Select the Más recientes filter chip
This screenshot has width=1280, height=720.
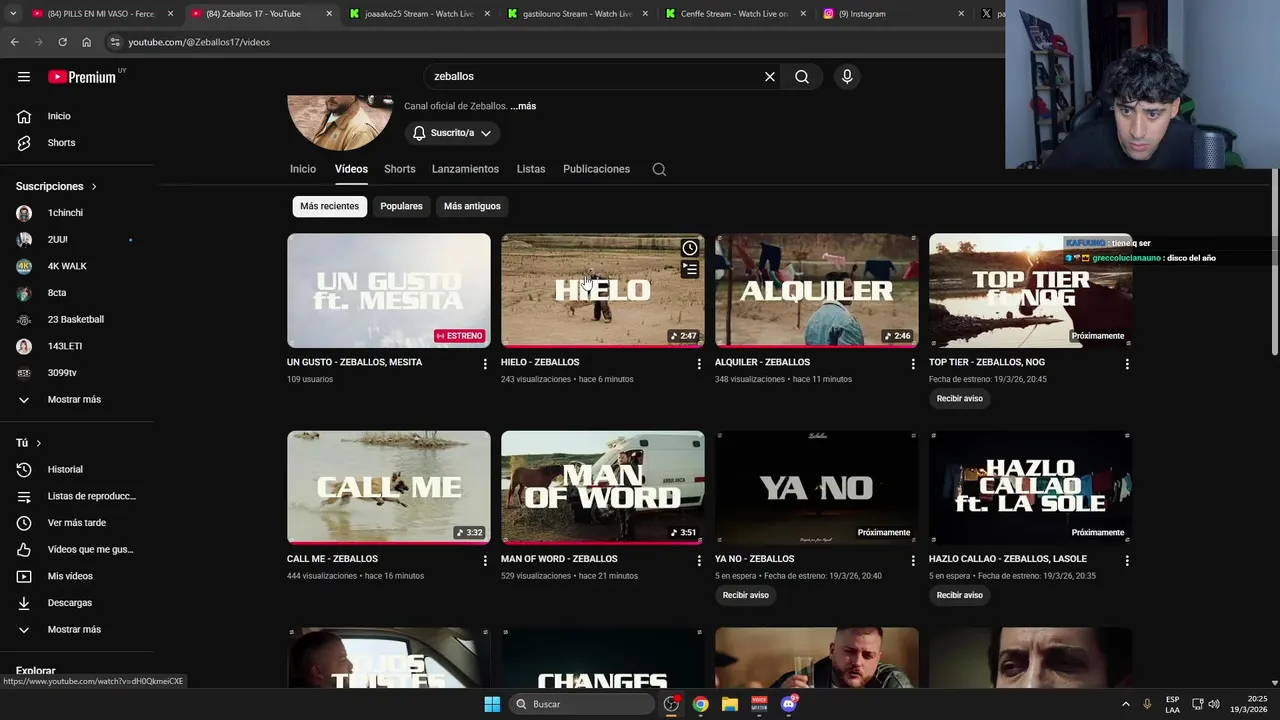tap(329, 206)
